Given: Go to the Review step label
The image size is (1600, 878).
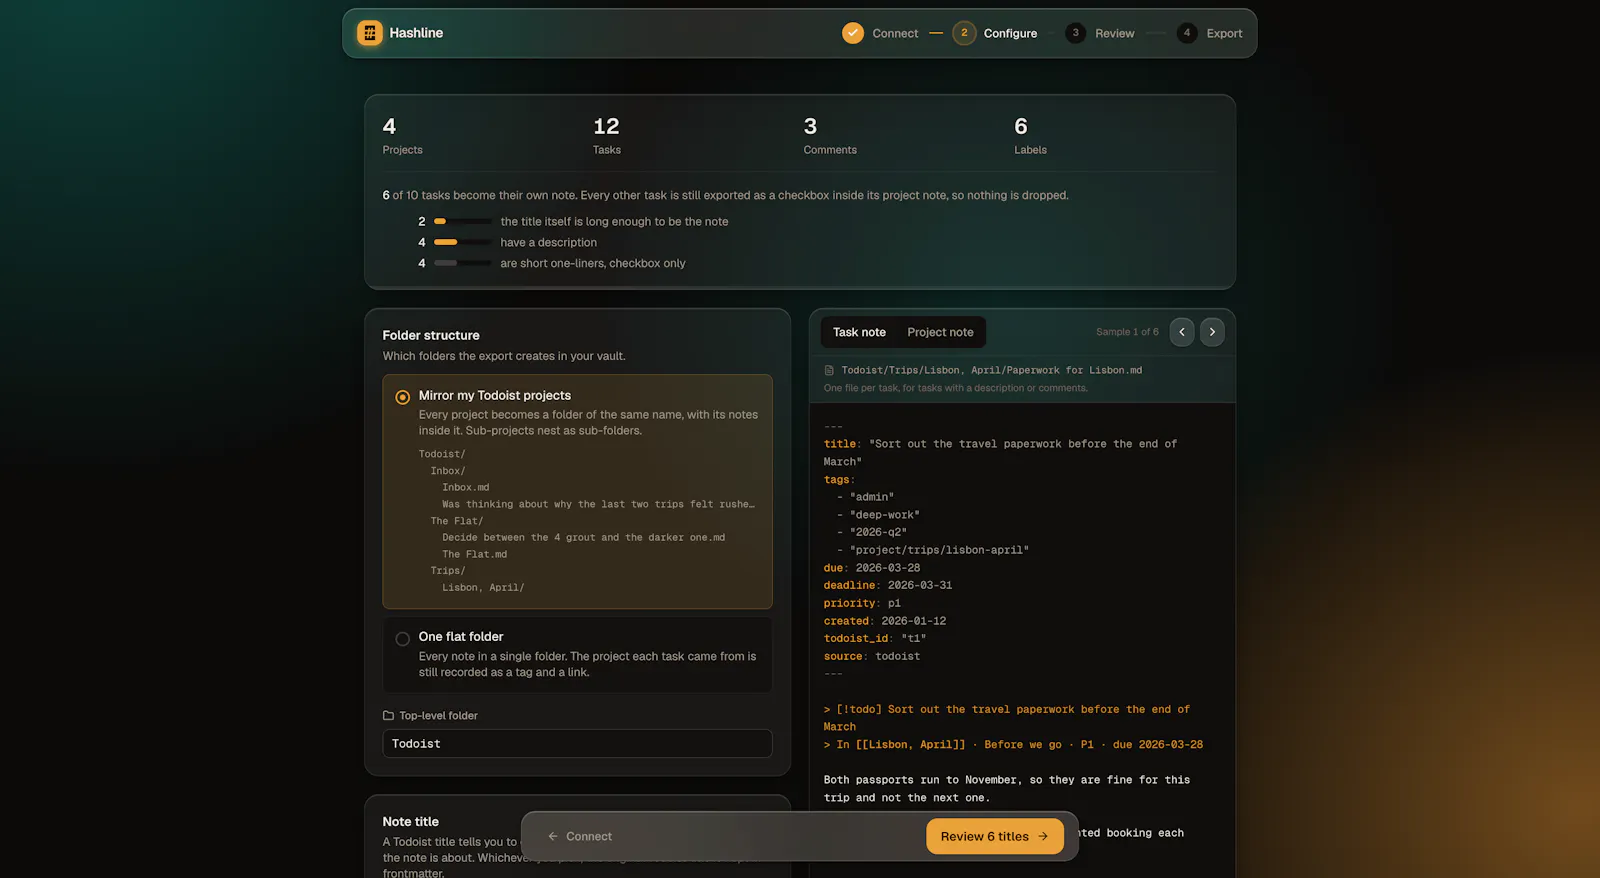Looking at the screenshot, I should 1115,33.
